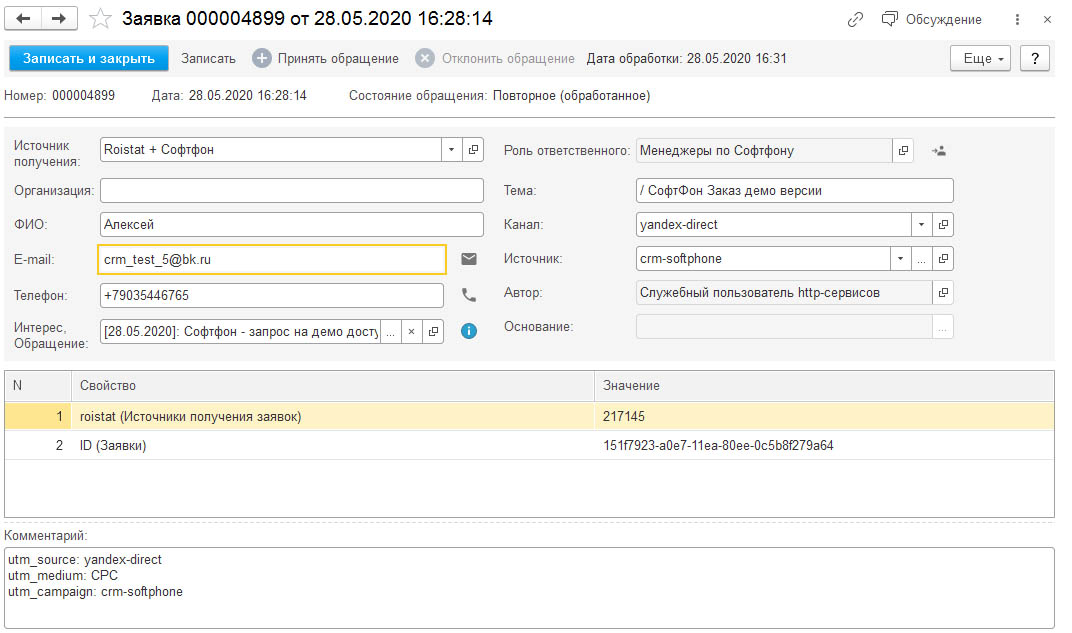Click the Записать и закрыть button
Viewport: 1072px width, 633px height.
tap(89, 59)
